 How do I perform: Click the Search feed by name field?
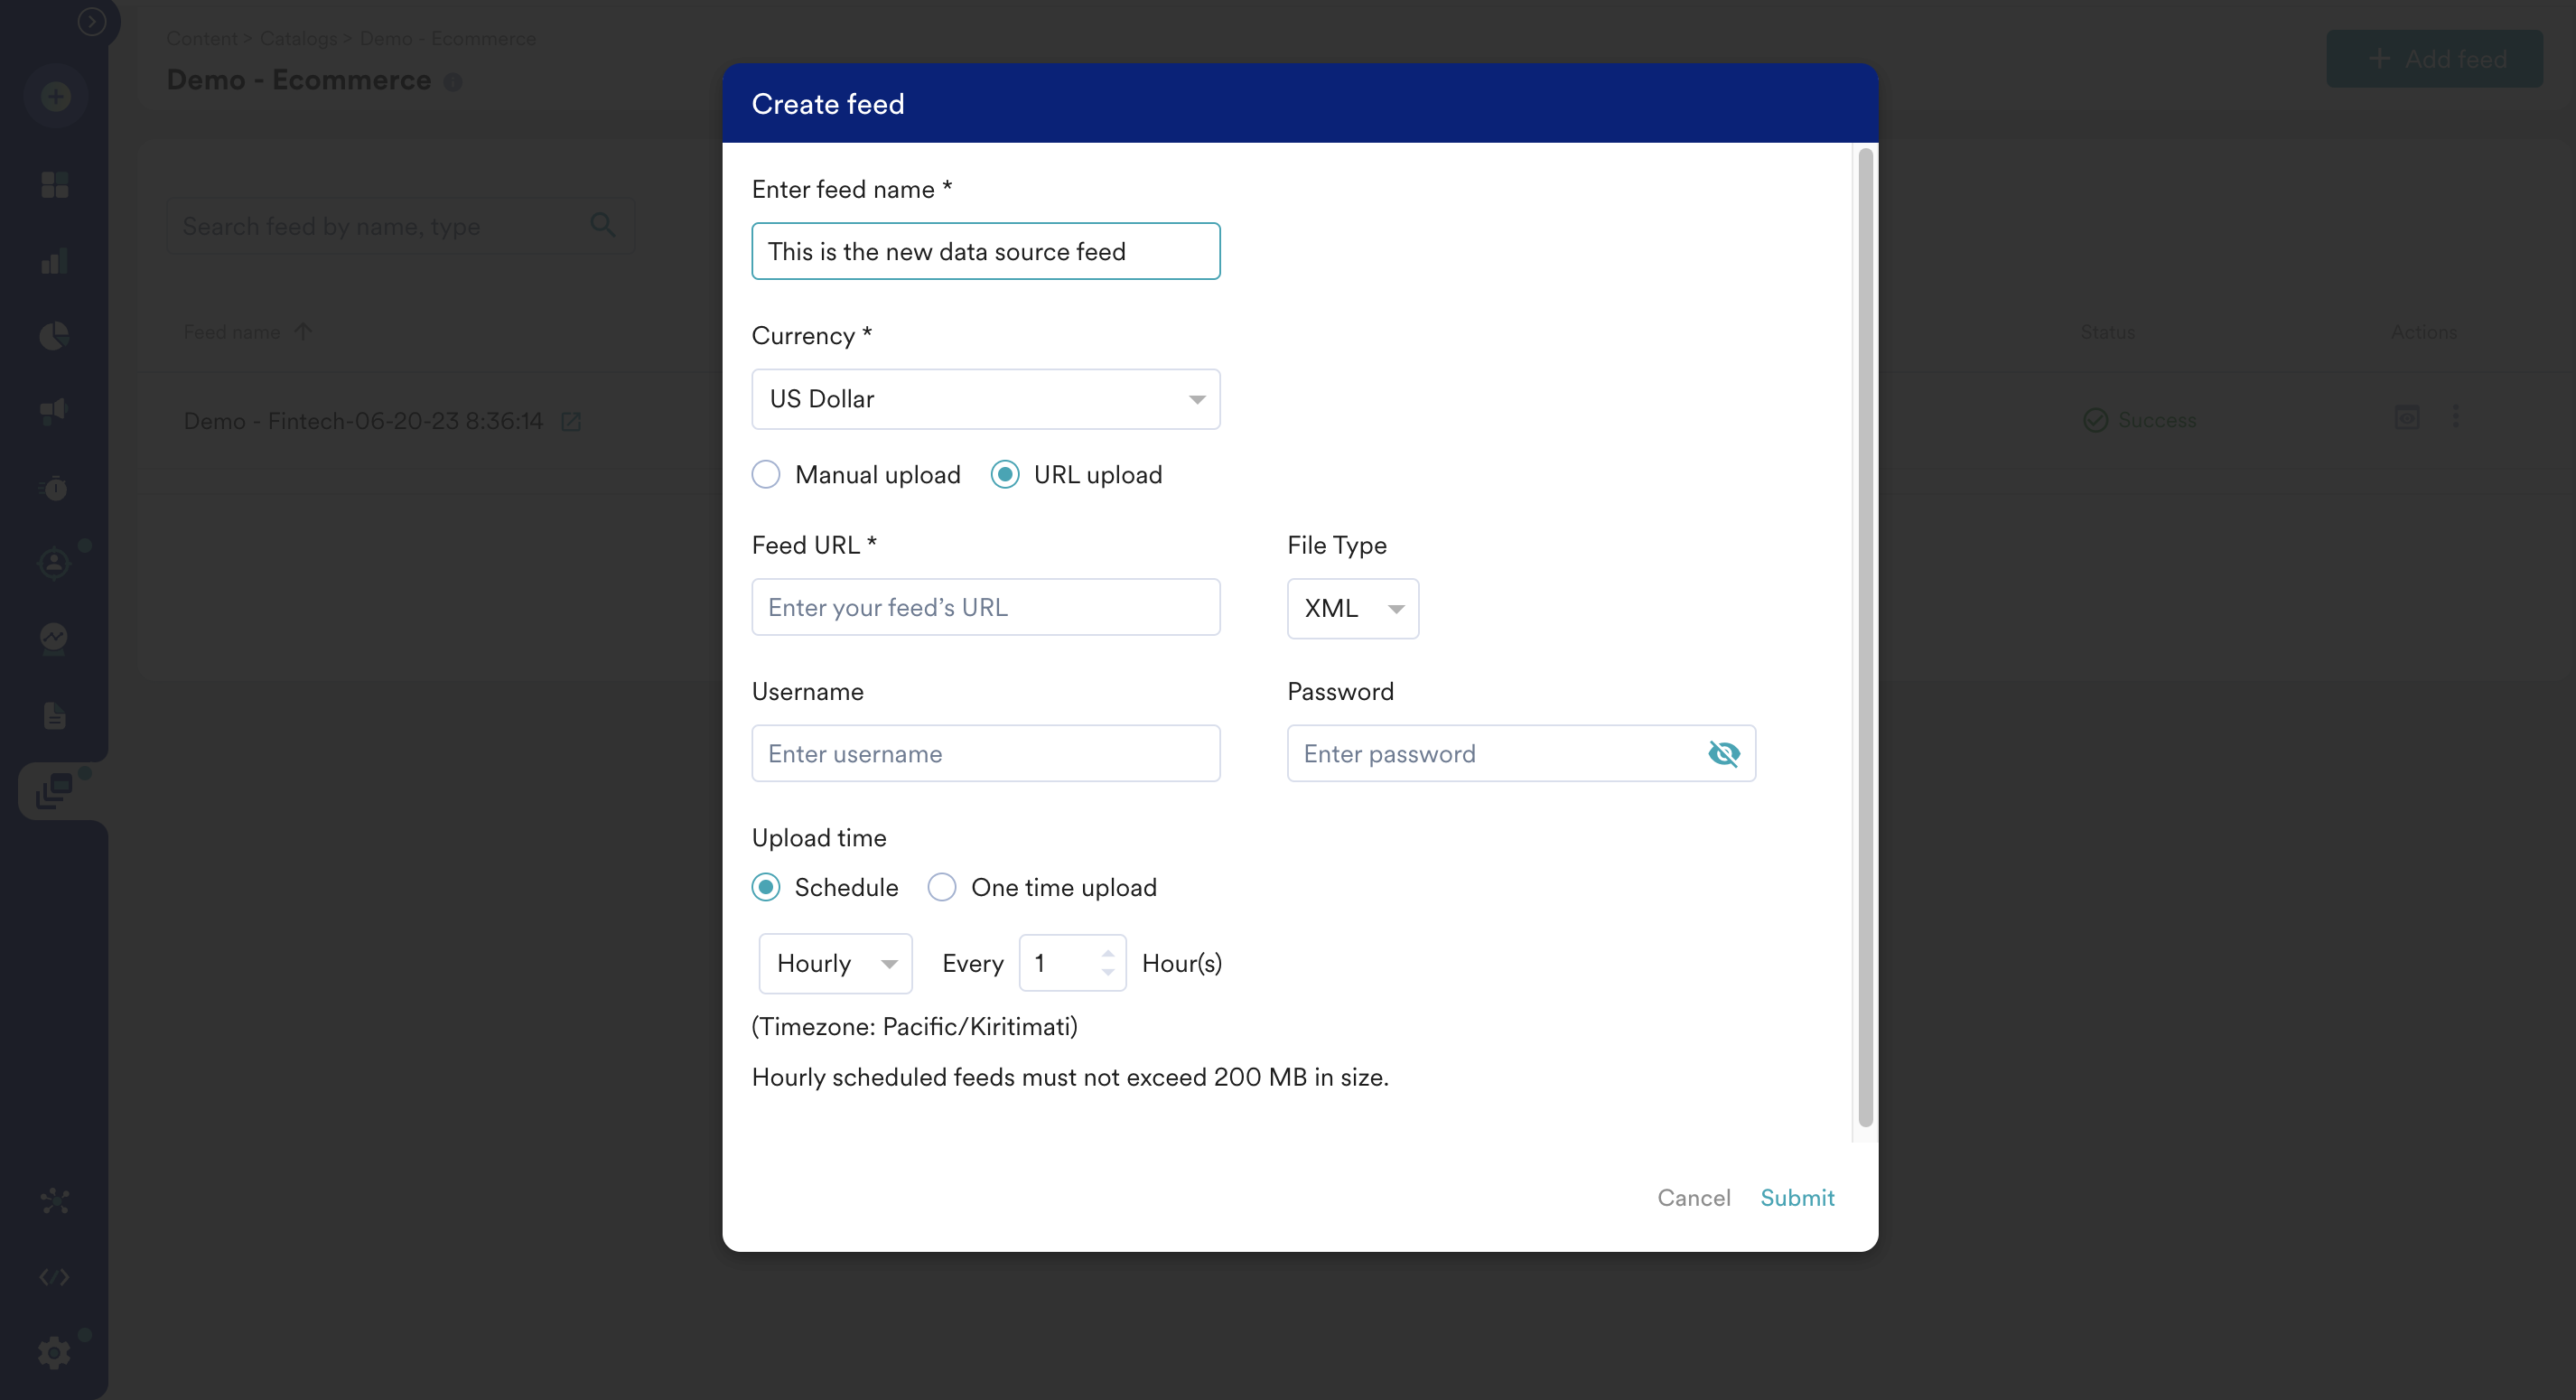(400, 225)
